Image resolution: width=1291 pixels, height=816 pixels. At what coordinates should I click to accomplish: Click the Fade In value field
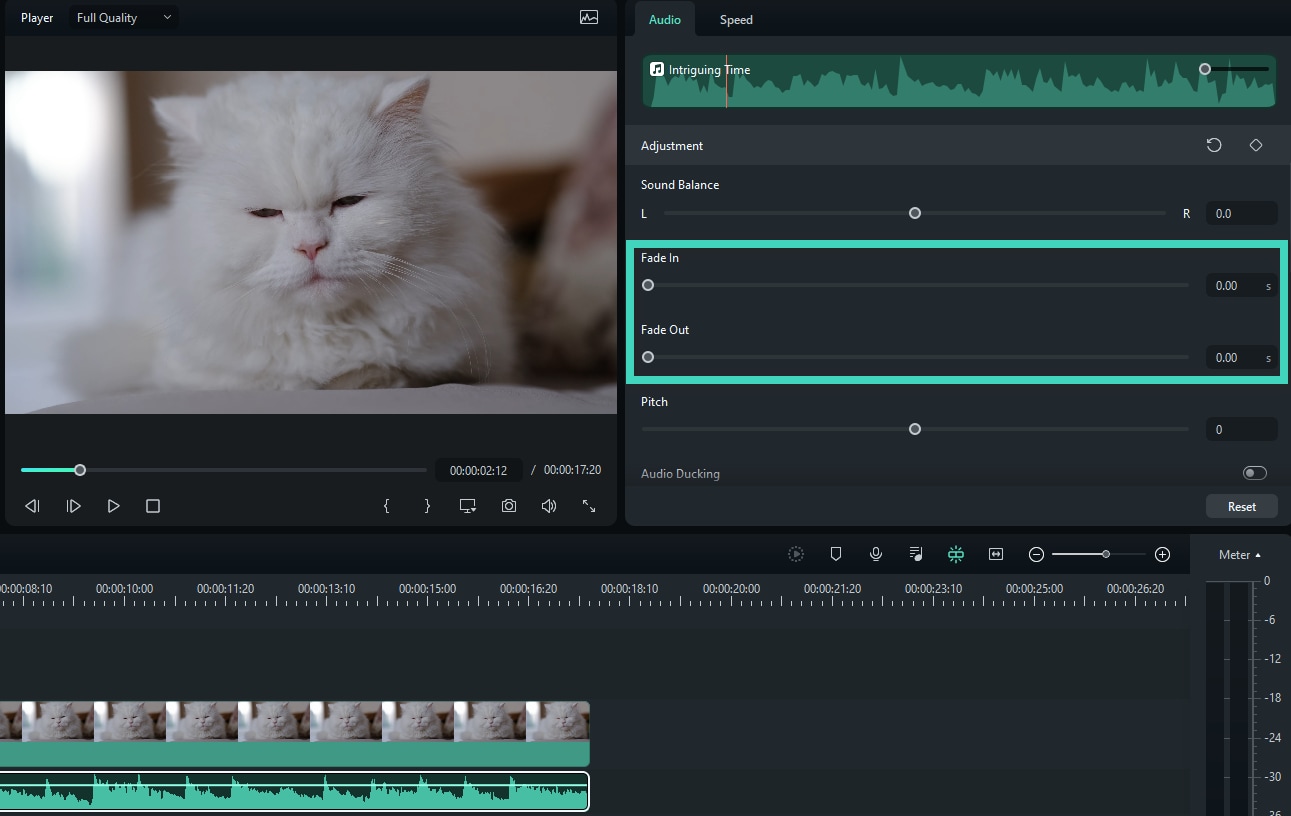1241,285
